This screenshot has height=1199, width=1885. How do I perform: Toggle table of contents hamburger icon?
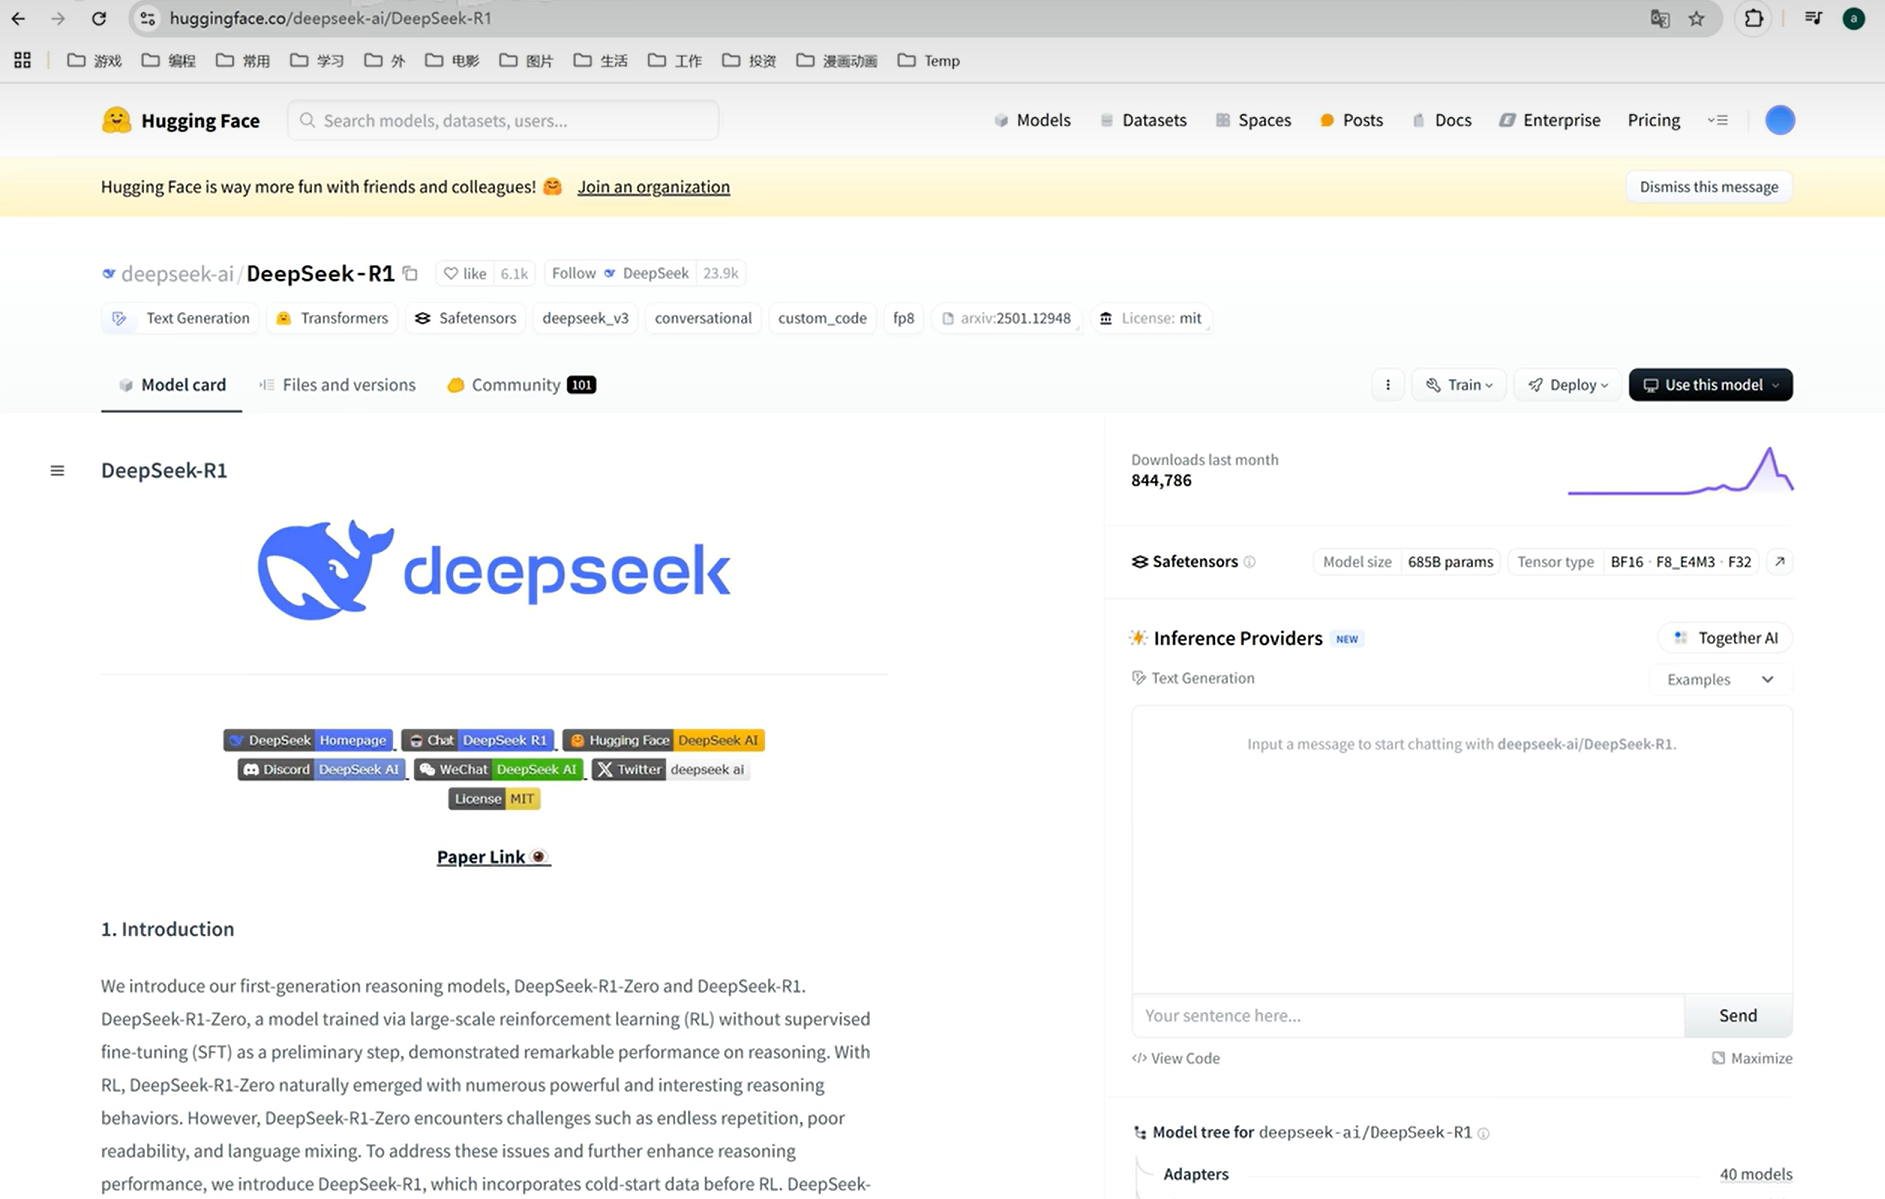click(x=57, y=470)
